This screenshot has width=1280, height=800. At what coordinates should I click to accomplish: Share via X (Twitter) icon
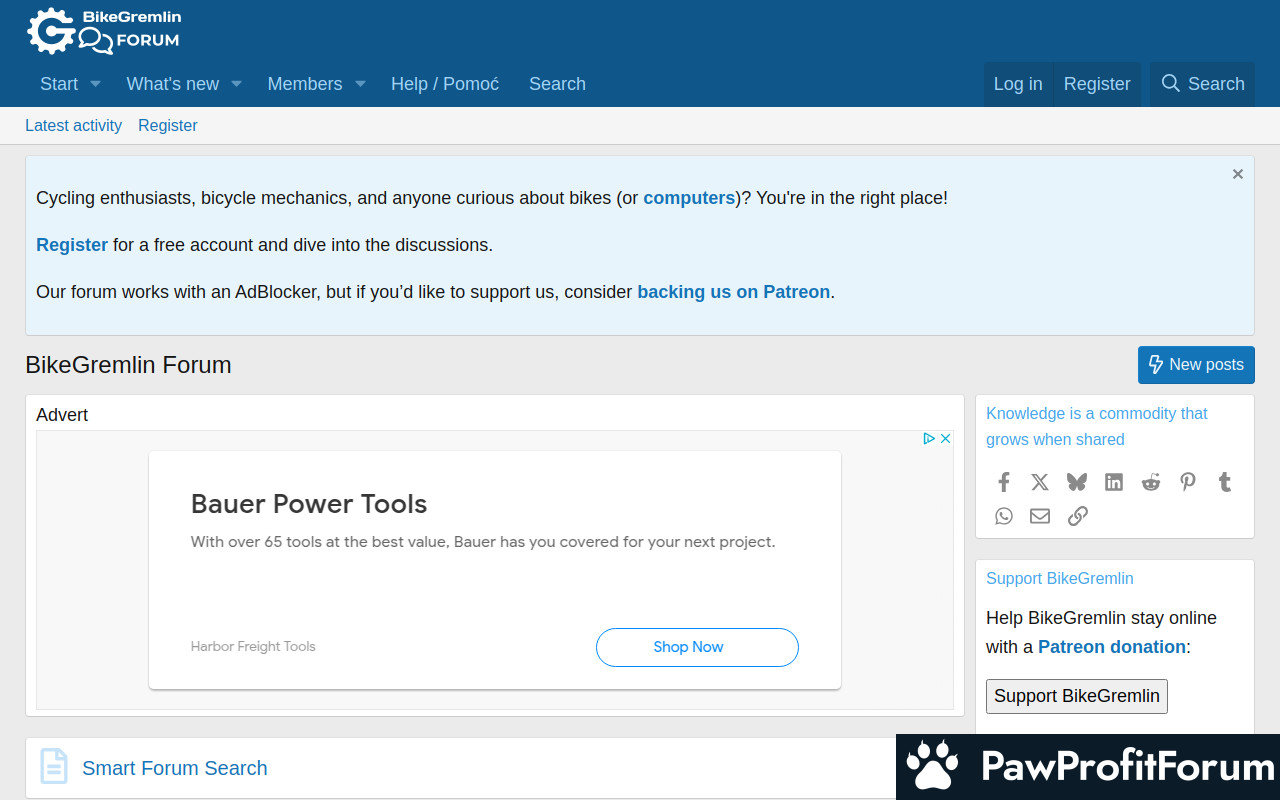coord(1040,482)
